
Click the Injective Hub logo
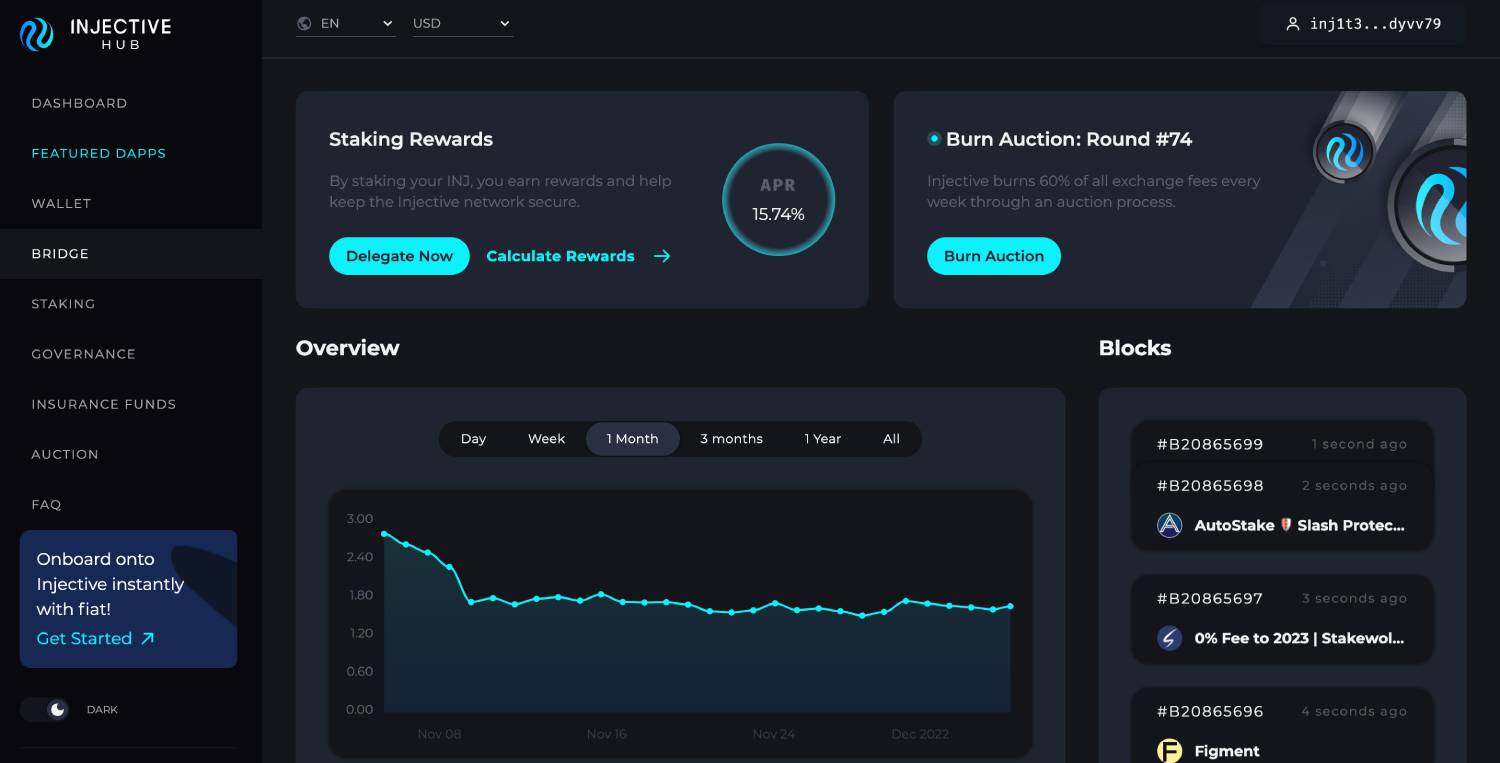click(93, 33)
